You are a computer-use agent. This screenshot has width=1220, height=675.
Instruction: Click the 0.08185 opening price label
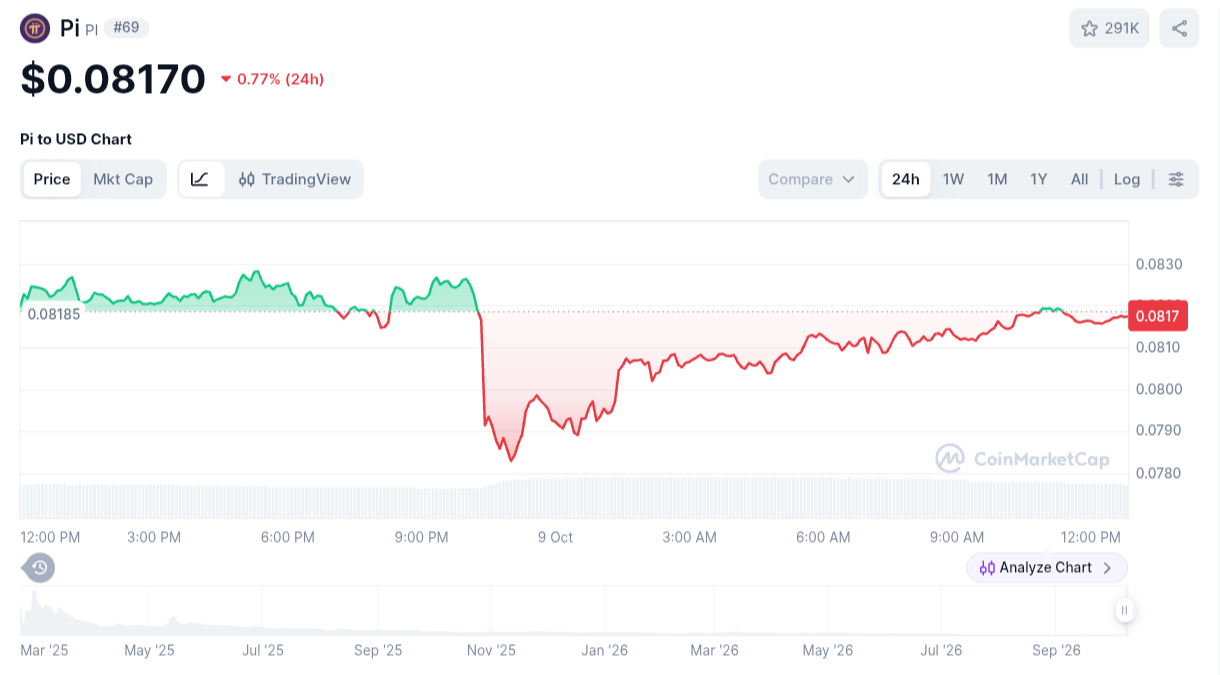pos(54,313)
